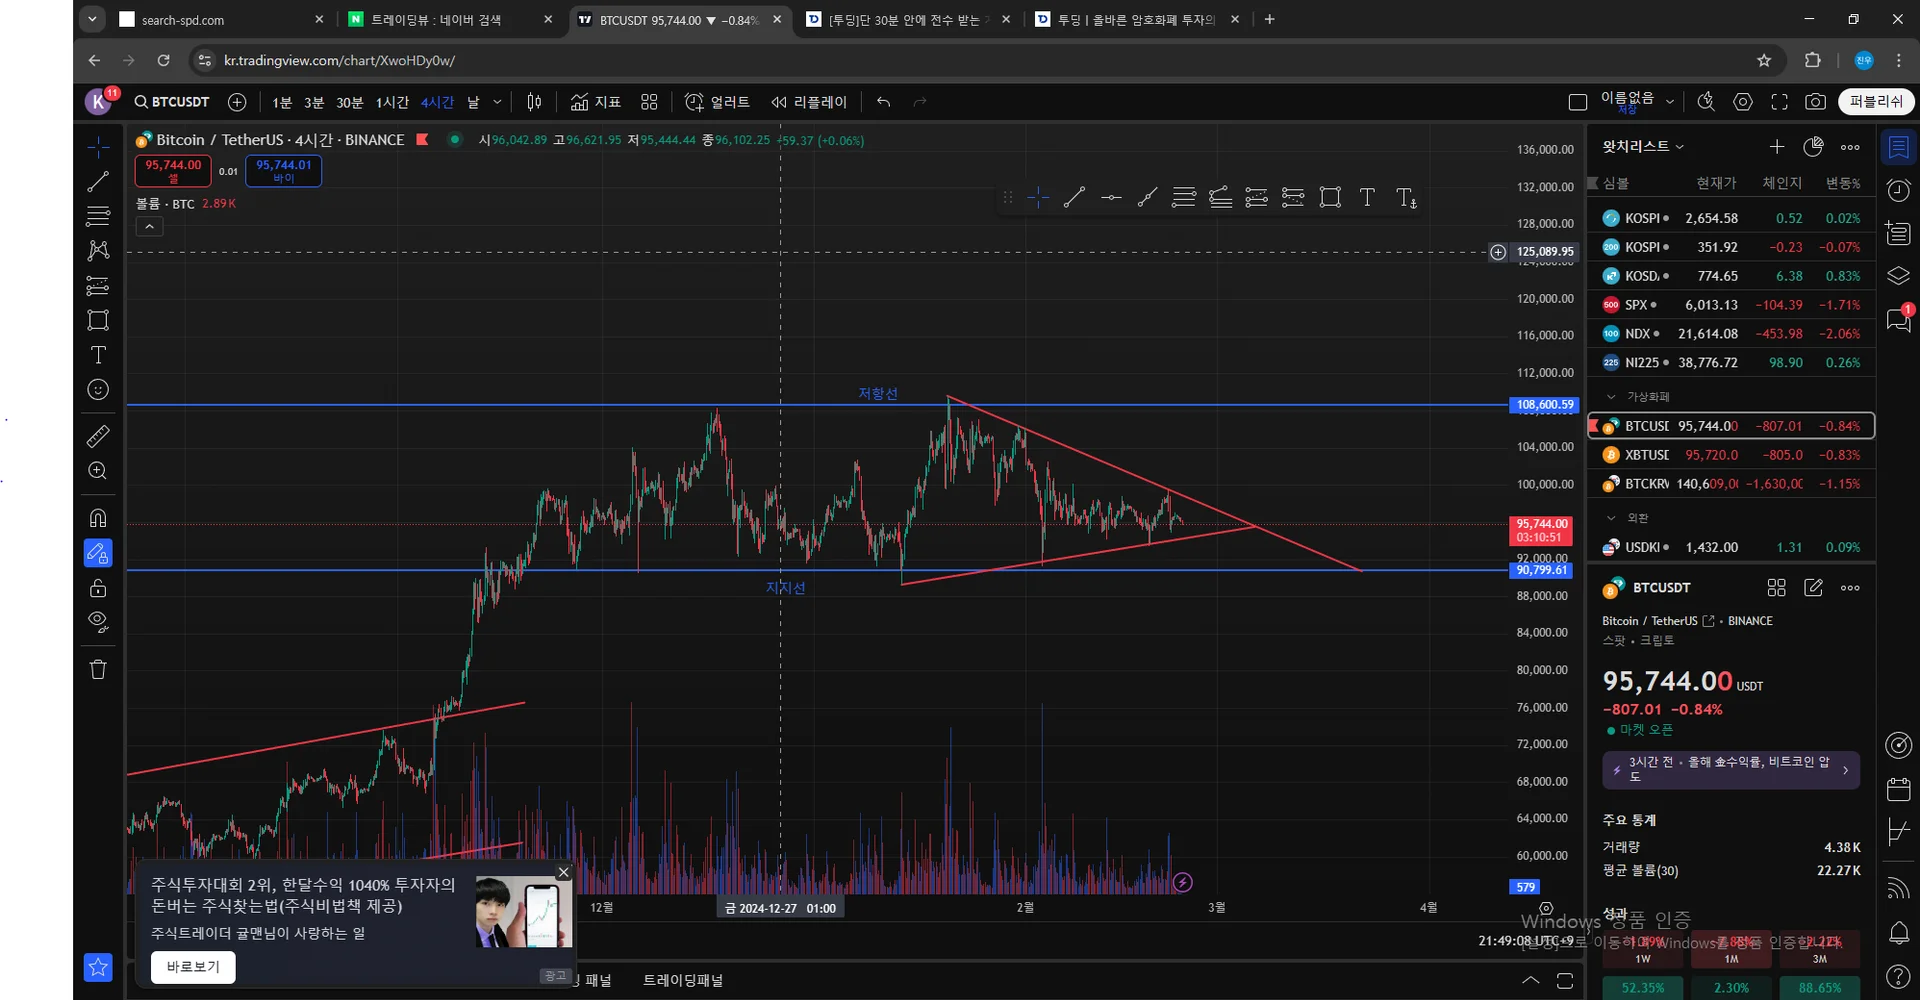Toggle magnet mode for drawing tools
The image size is (1920, 1000).
click(98, 518)
